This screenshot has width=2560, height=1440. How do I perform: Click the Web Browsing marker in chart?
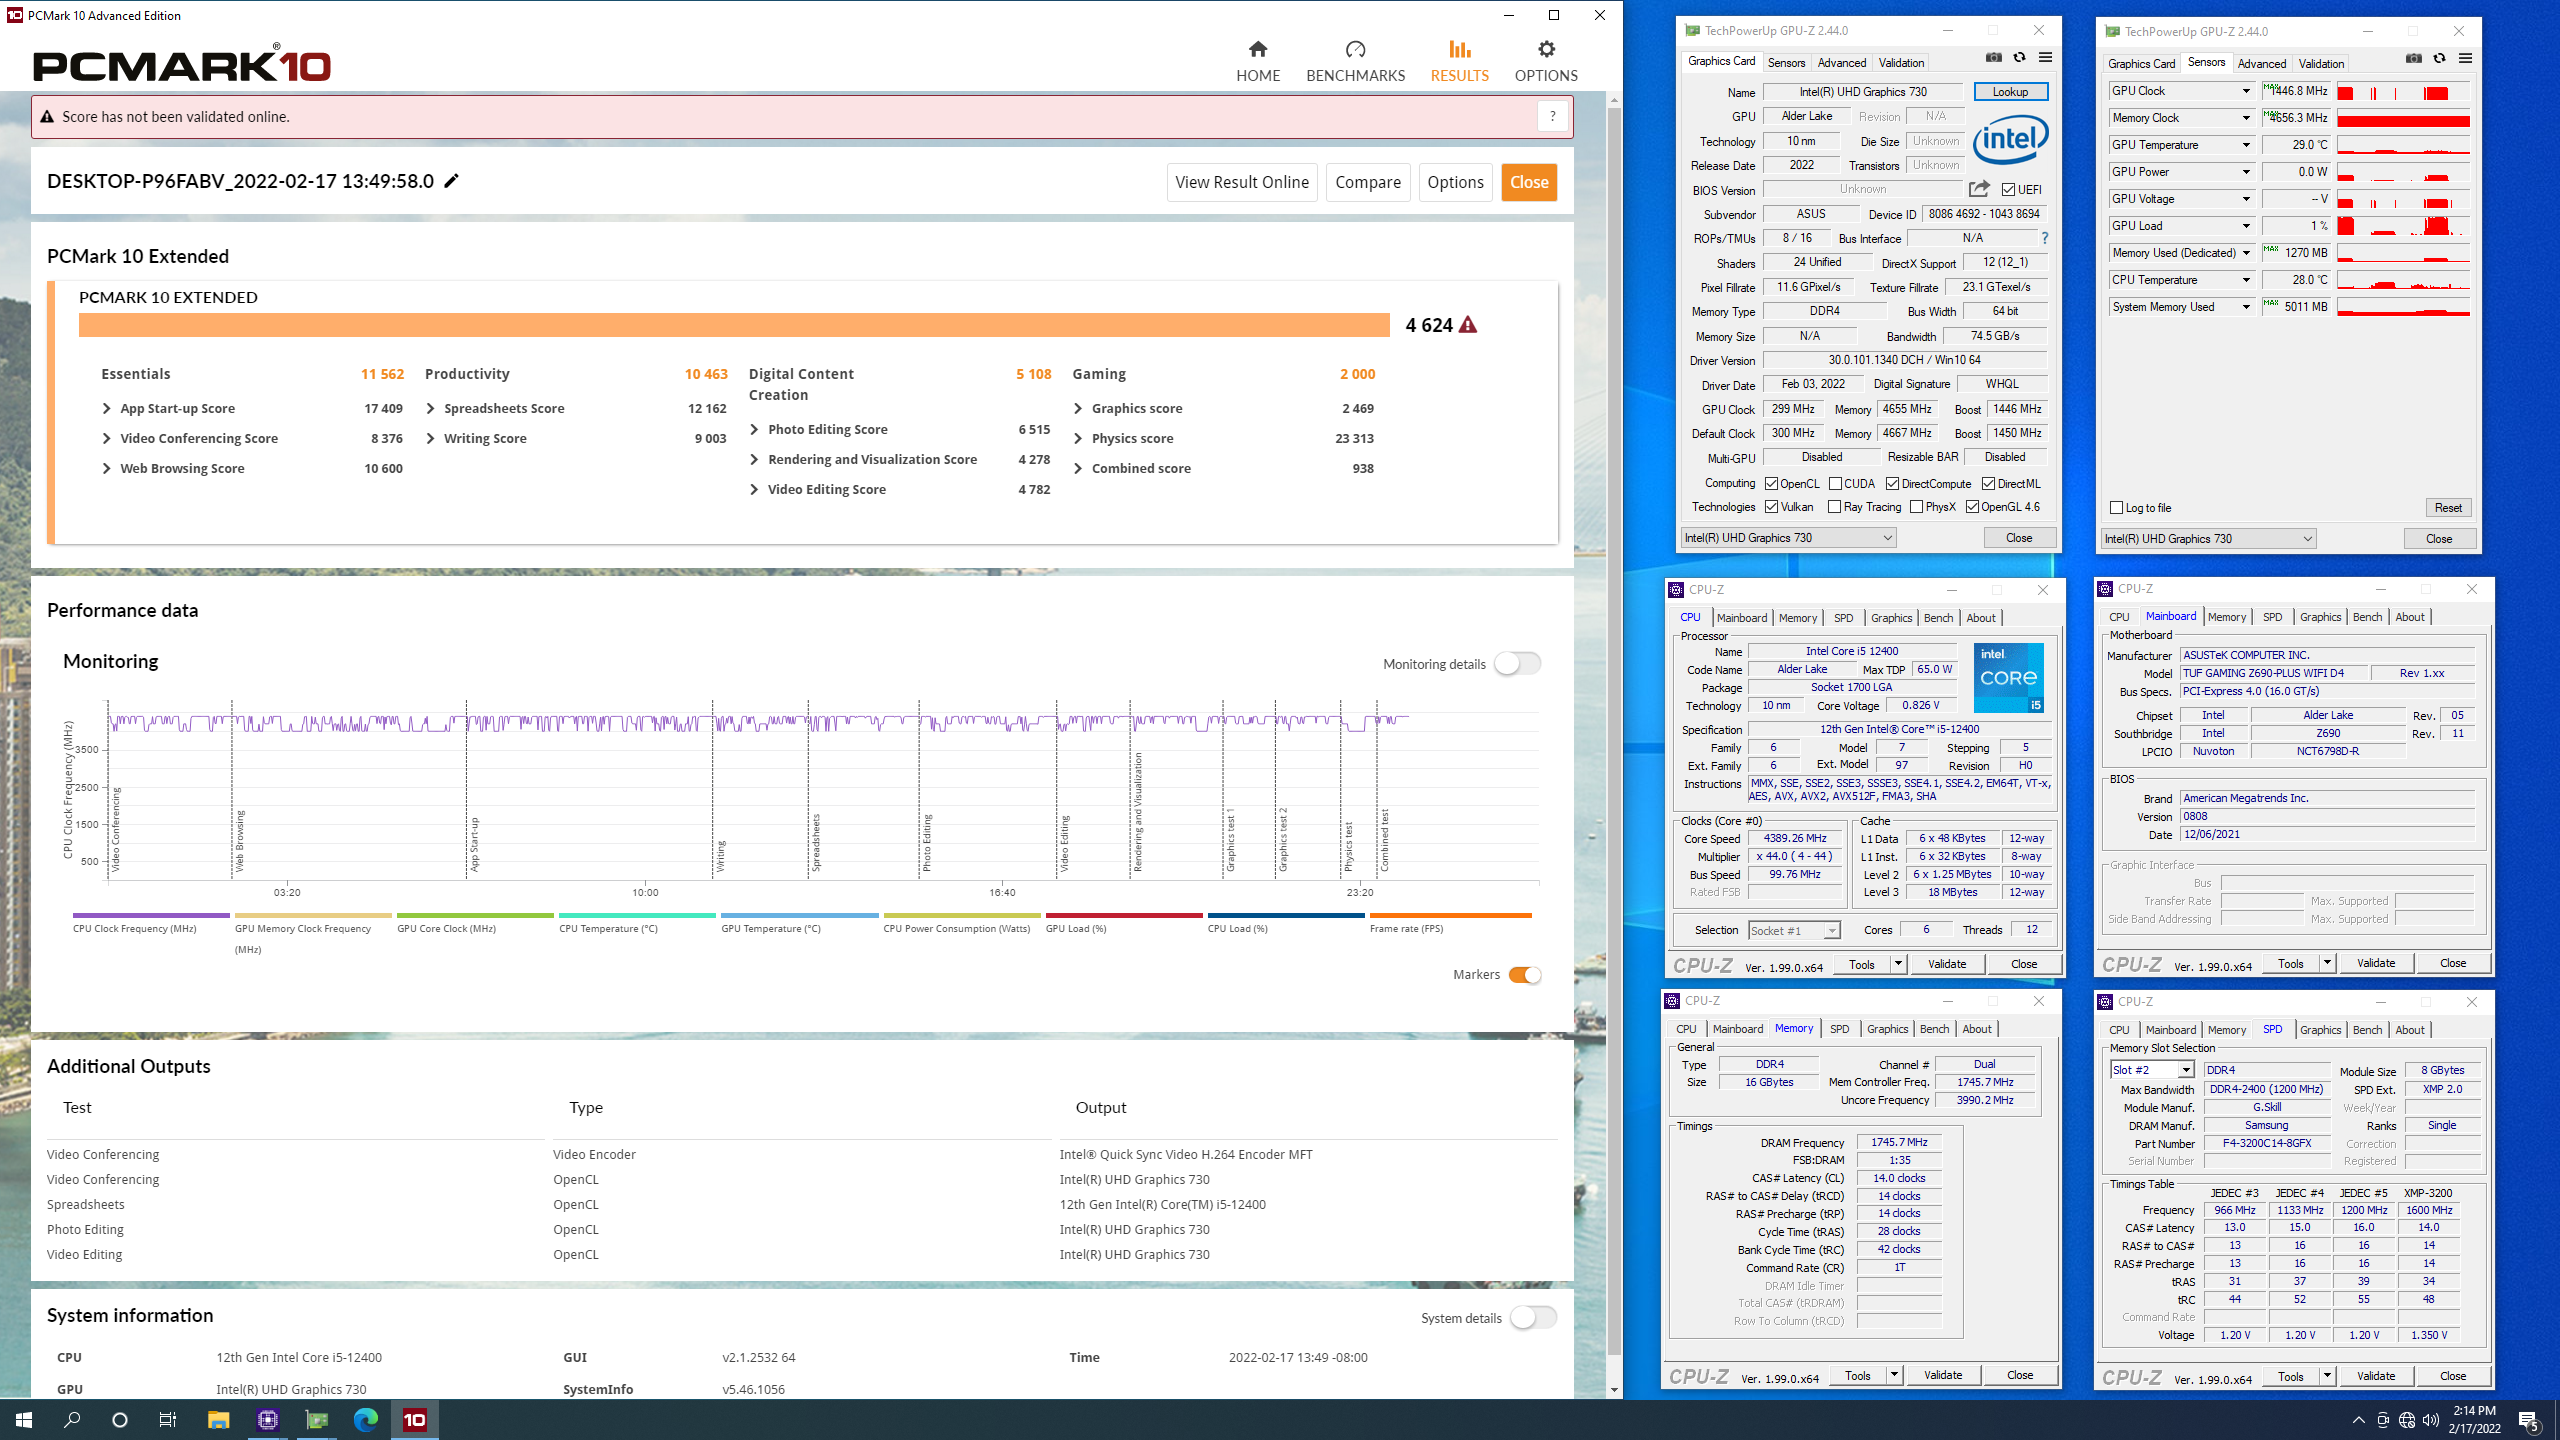tap(240, 840)
